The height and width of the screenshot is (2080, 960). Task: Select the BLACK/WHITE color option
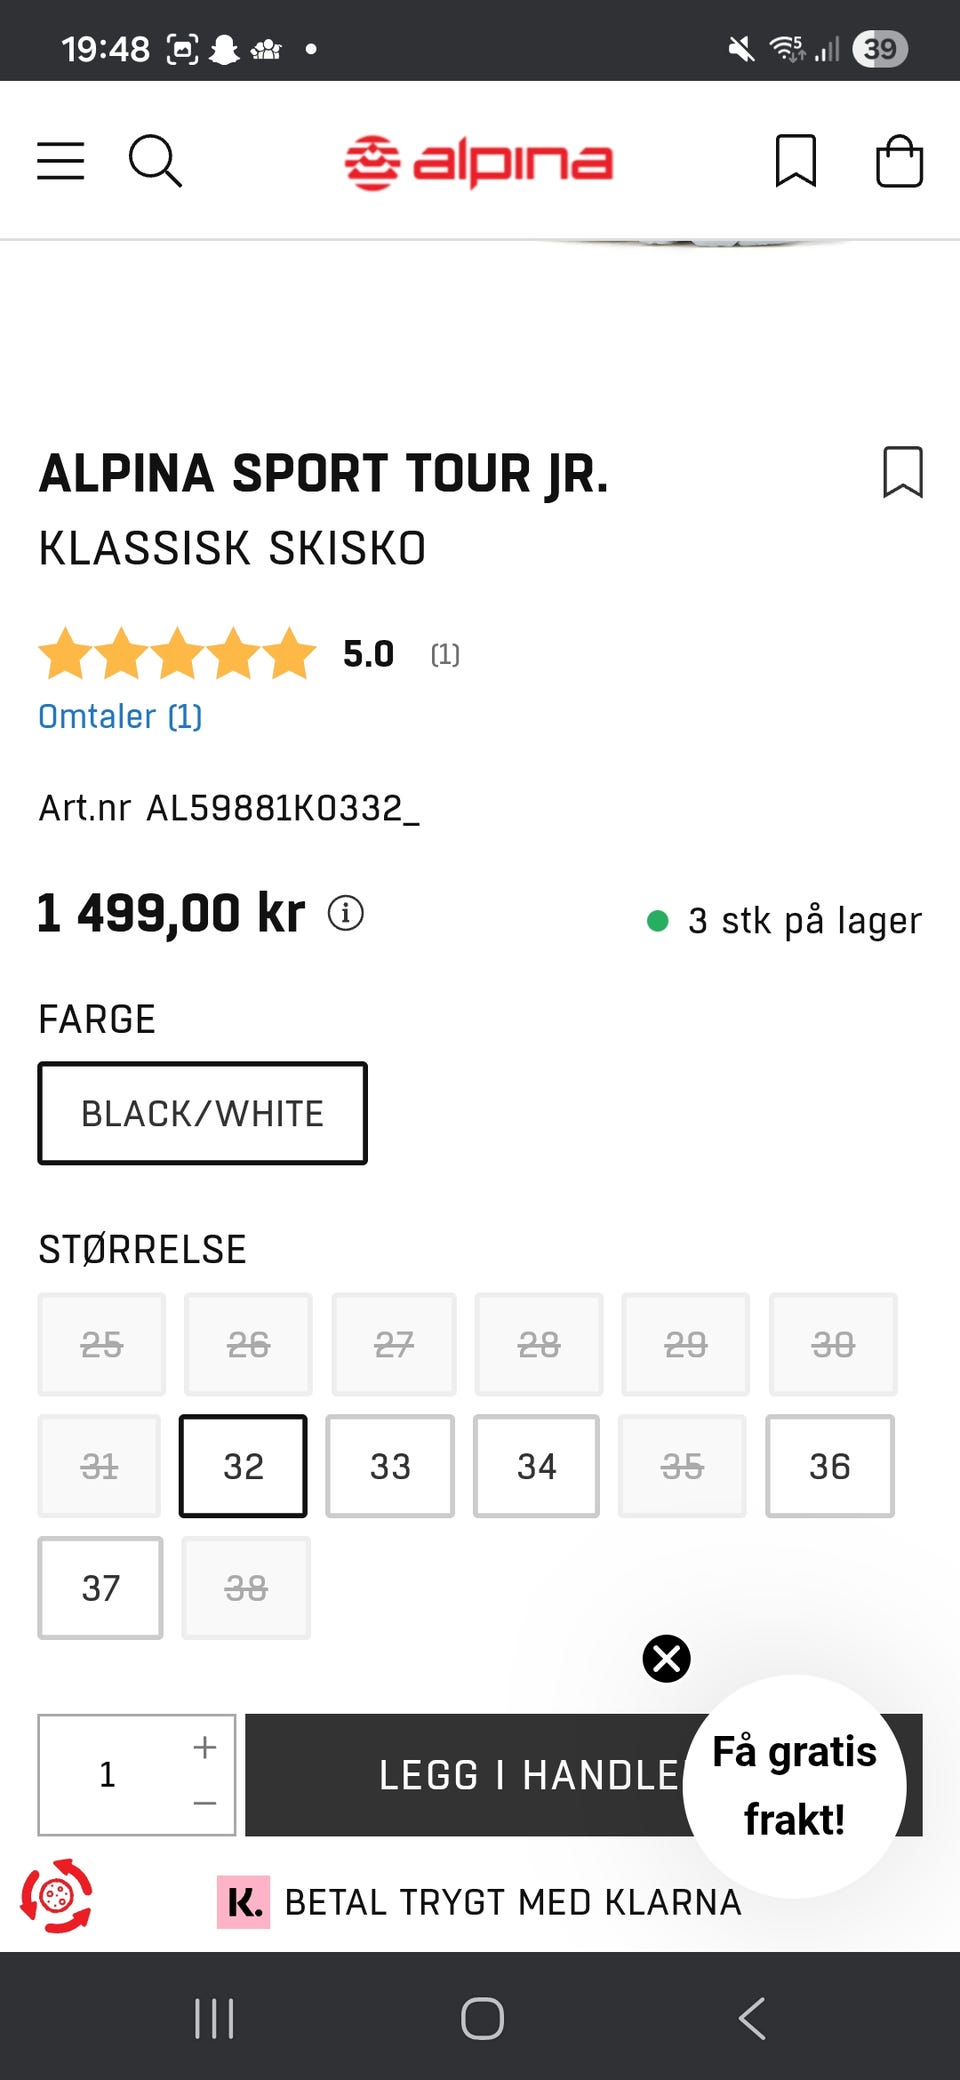[202, 1113]
